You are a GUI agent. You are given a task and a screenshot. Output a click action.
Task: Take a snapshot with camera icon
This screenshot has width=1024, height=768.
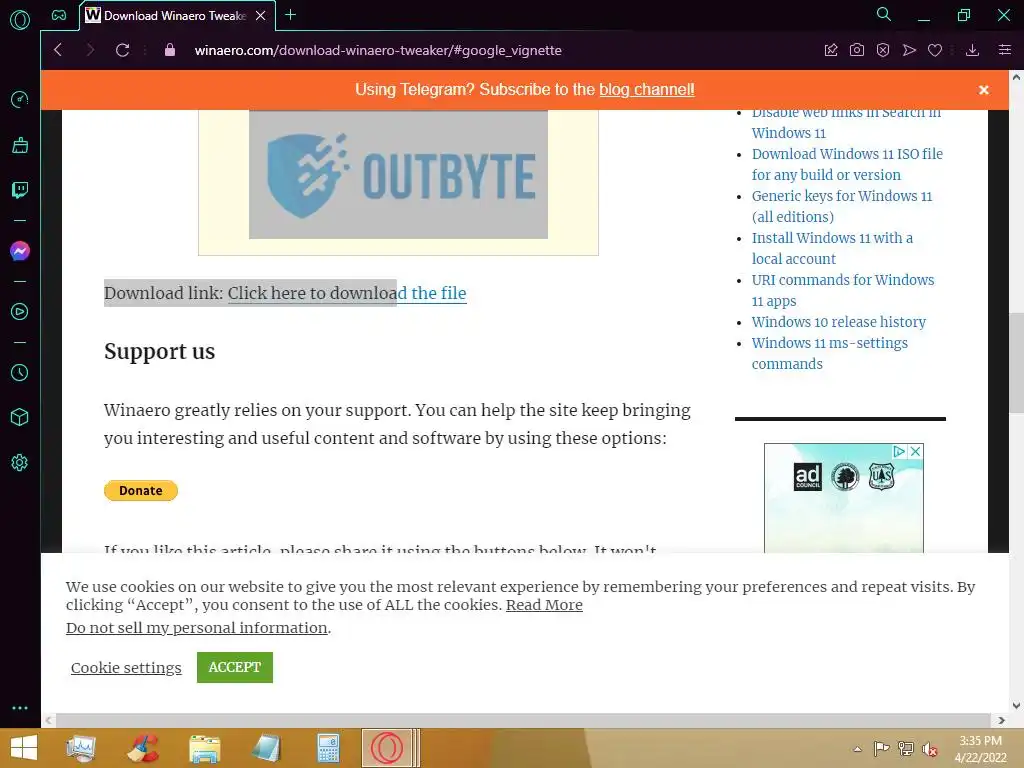[857, 50]
